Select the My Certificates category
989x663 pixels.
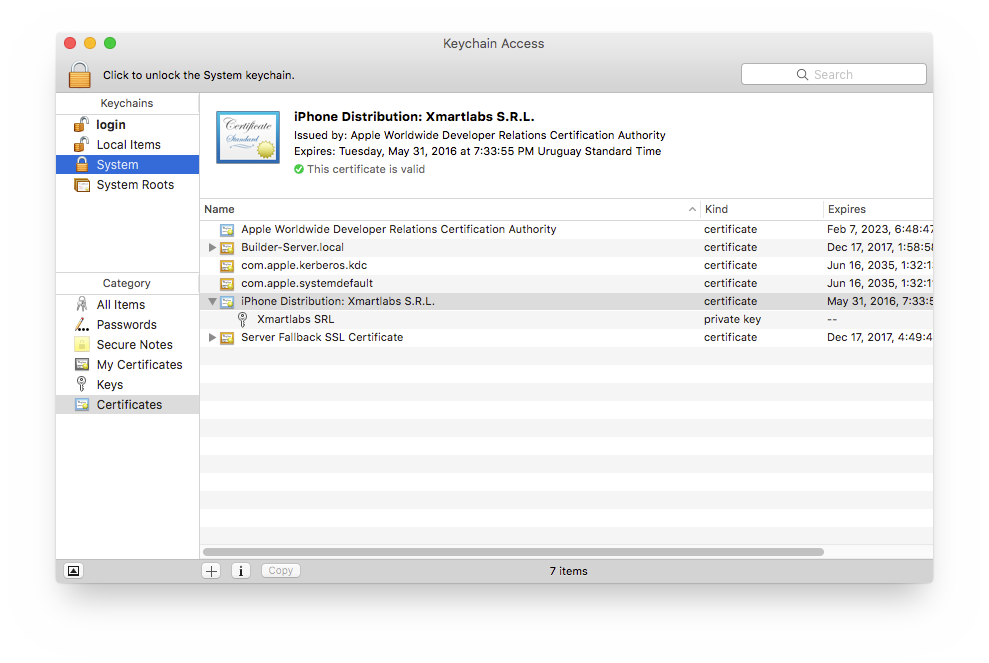tap(139, 365)
